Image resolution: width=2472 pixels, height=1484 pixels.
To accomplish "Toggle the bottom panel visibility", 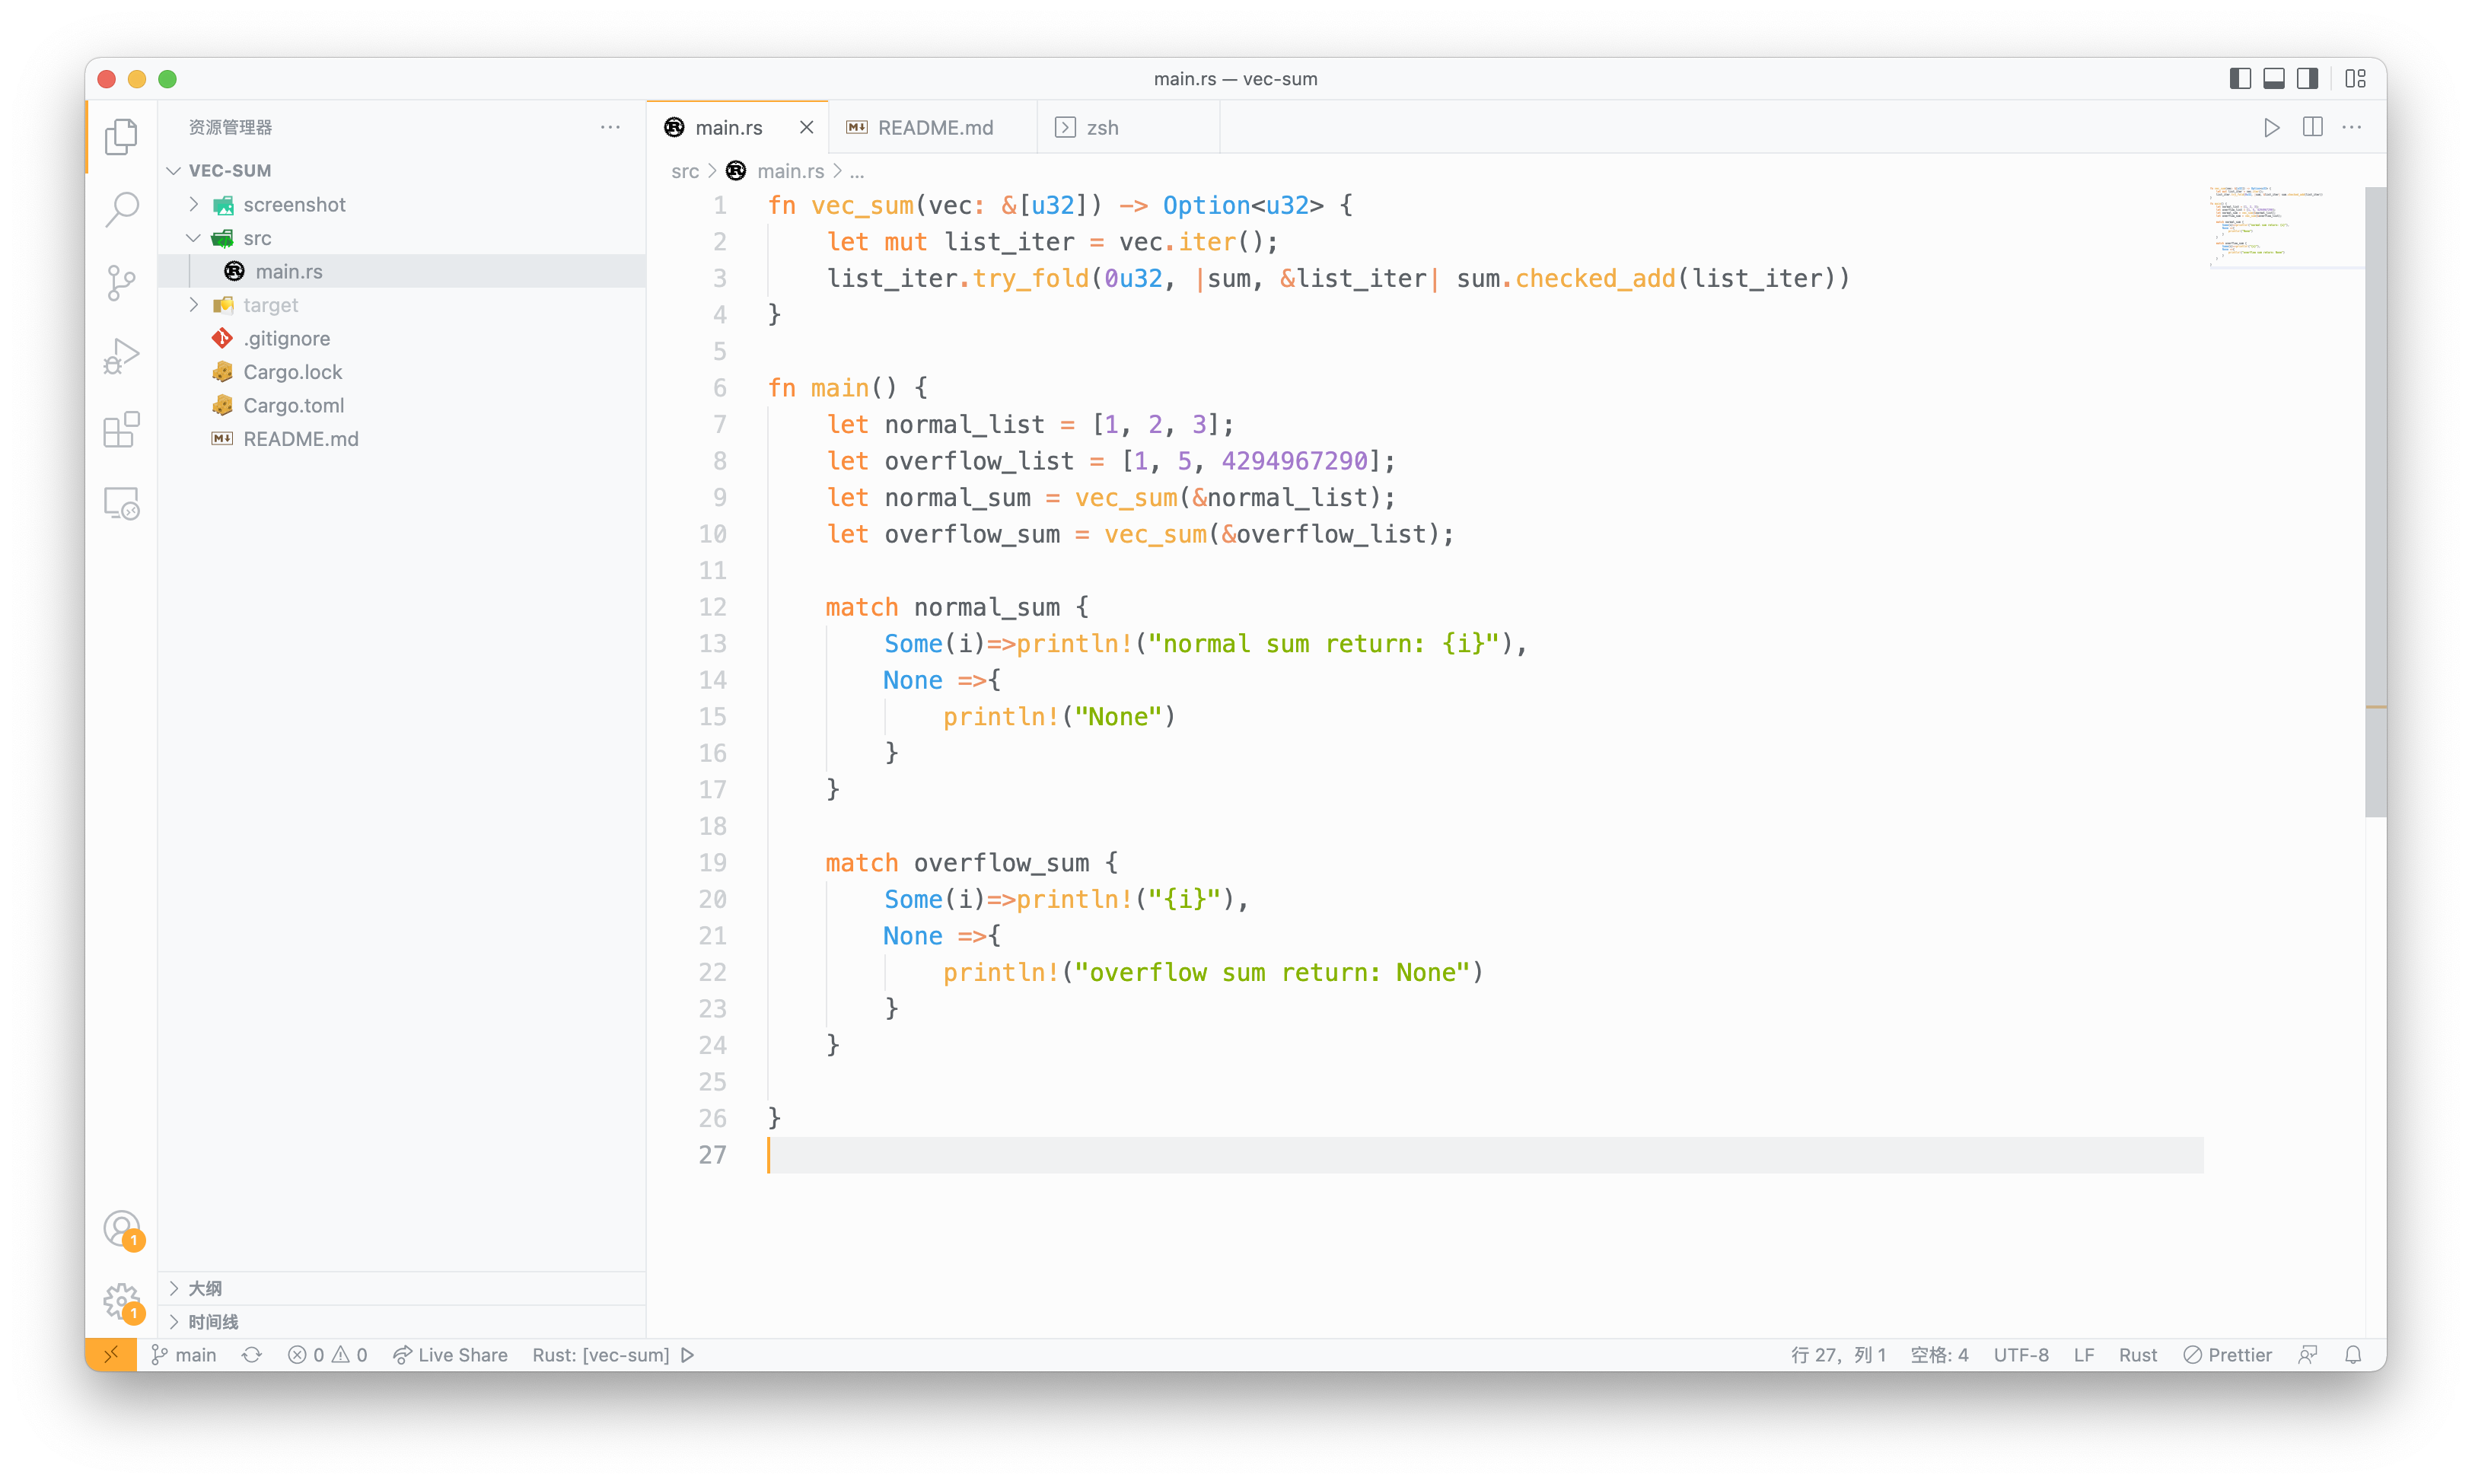I will pyautogui.click(x=2274, y=79).
